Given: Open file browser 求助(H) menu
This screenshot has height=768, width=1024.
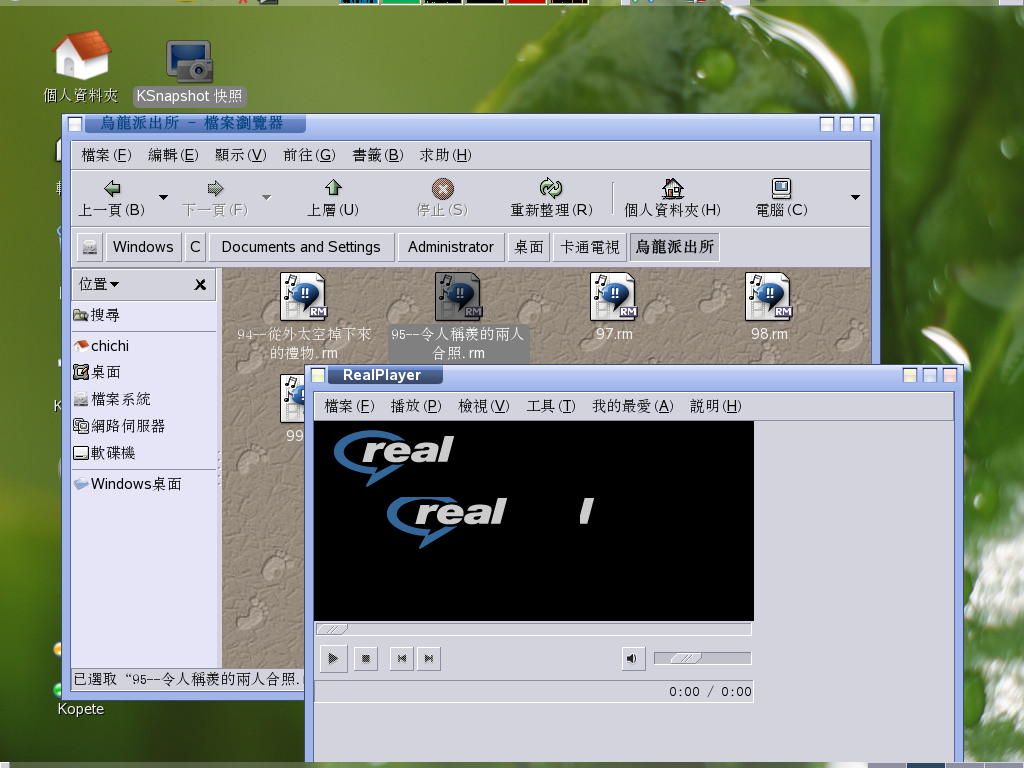Looking at the screenshot, I should point(445,155).
